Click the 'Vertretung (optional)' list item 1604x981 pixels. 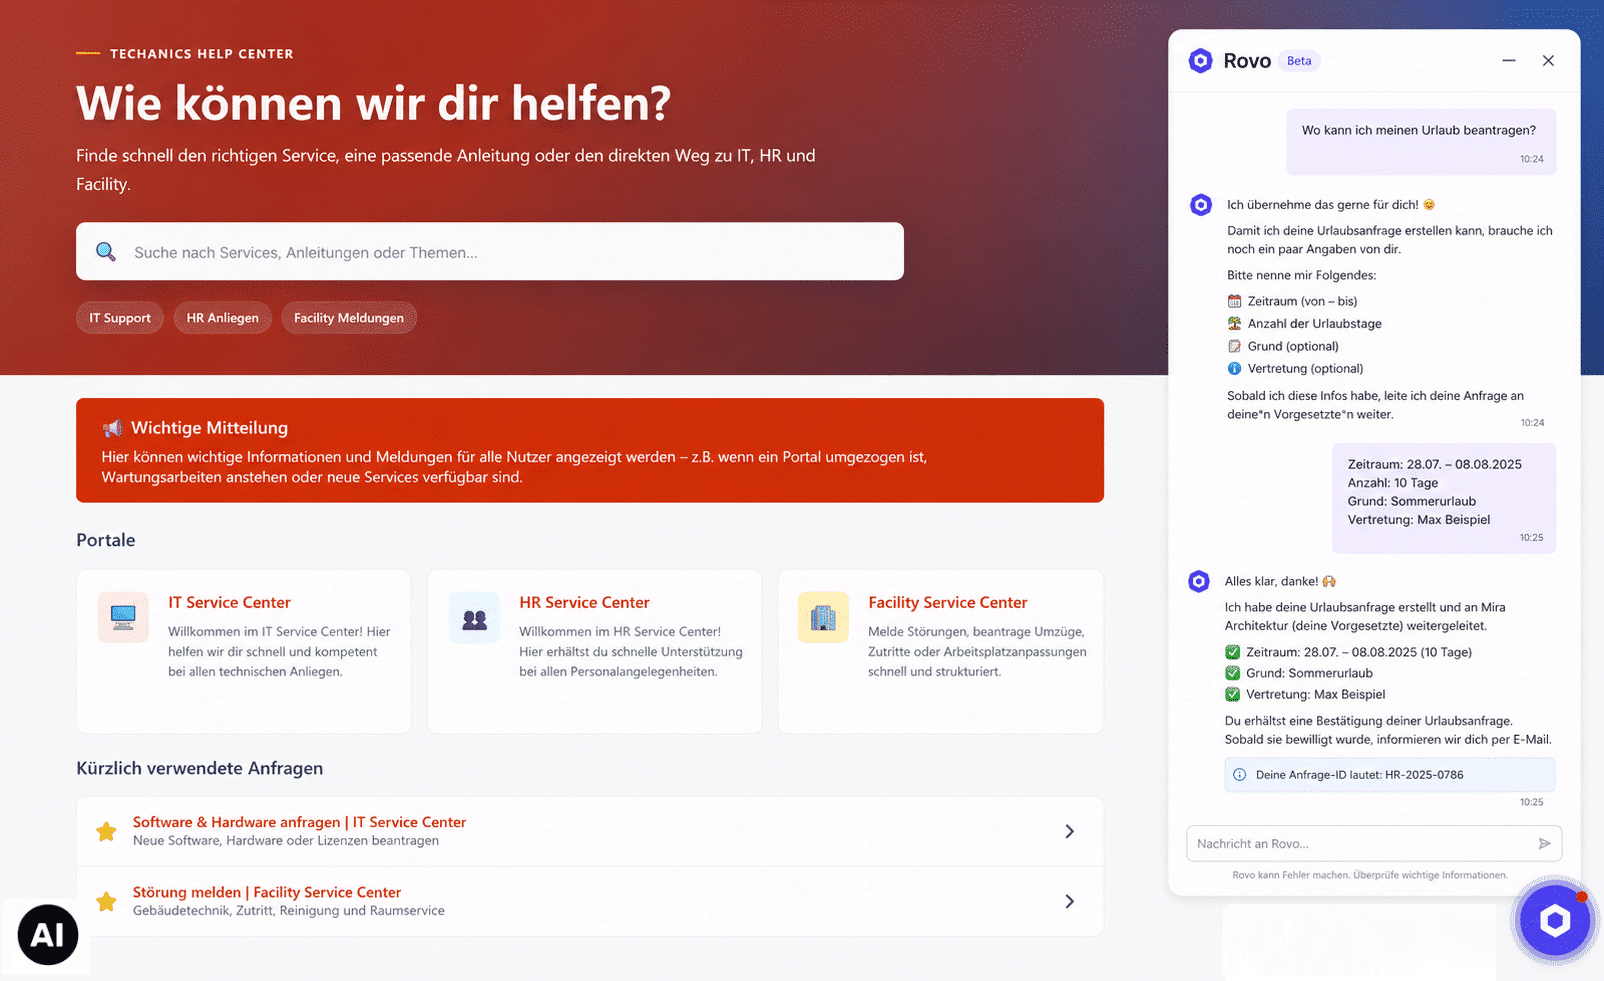(1295, 368)
